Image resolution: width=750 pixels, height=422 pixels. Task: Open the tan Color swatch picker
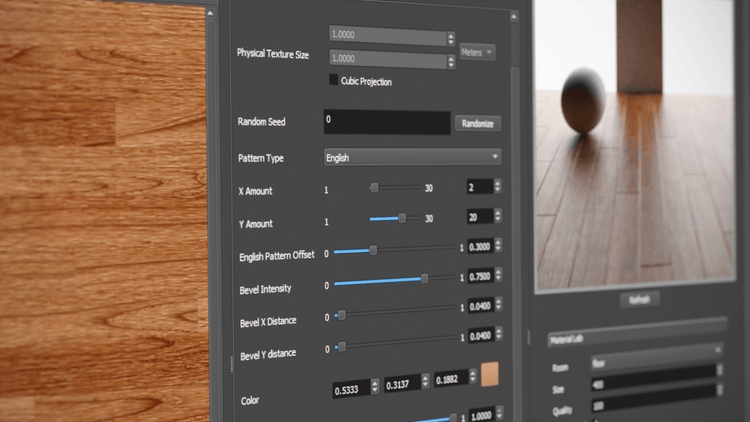click(490, 374)
